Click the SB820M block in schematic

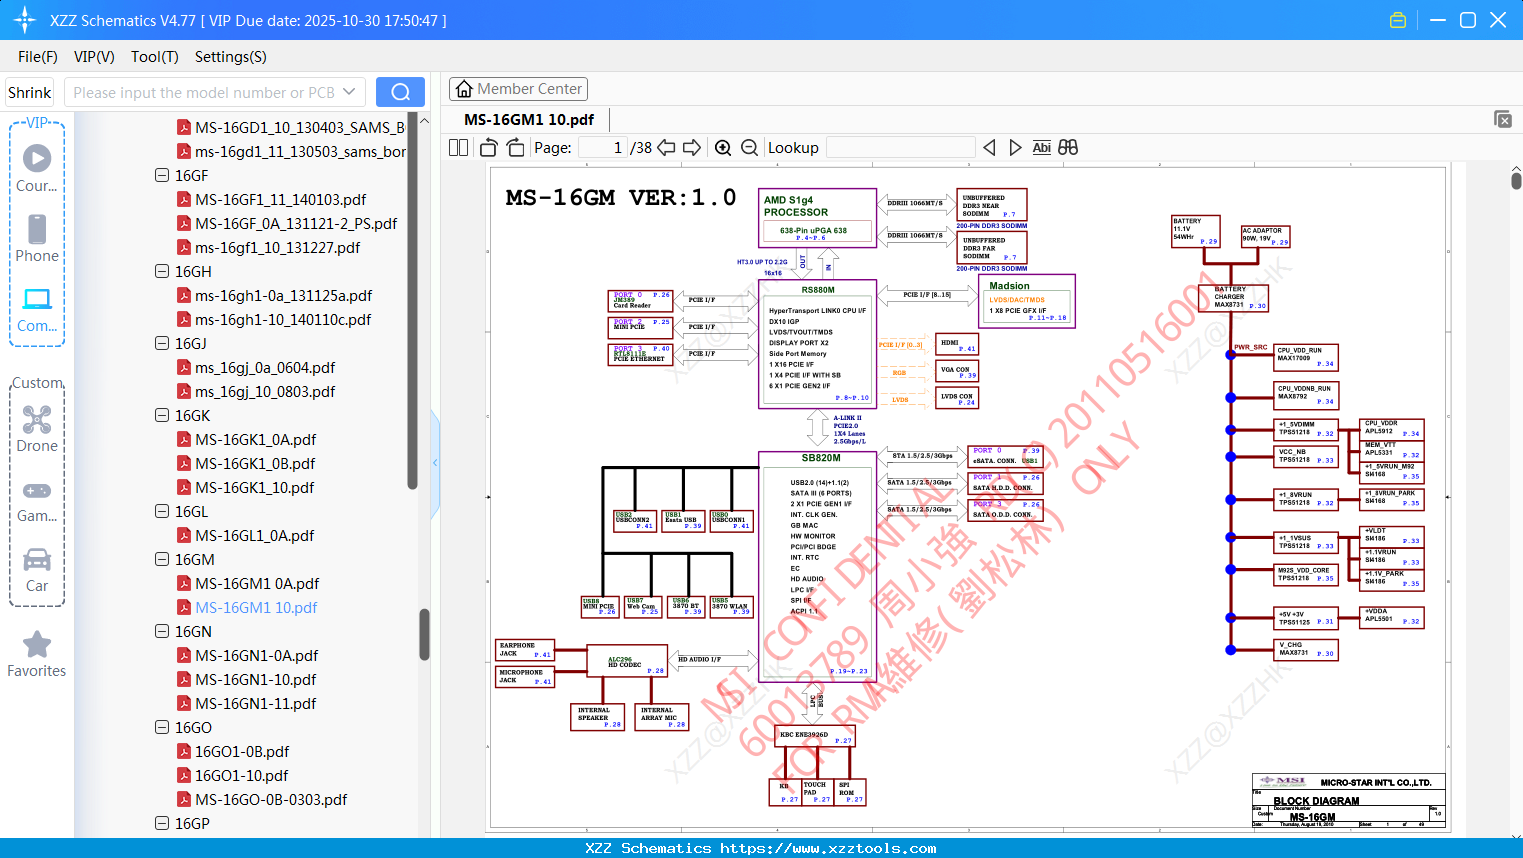coord(818,566)
